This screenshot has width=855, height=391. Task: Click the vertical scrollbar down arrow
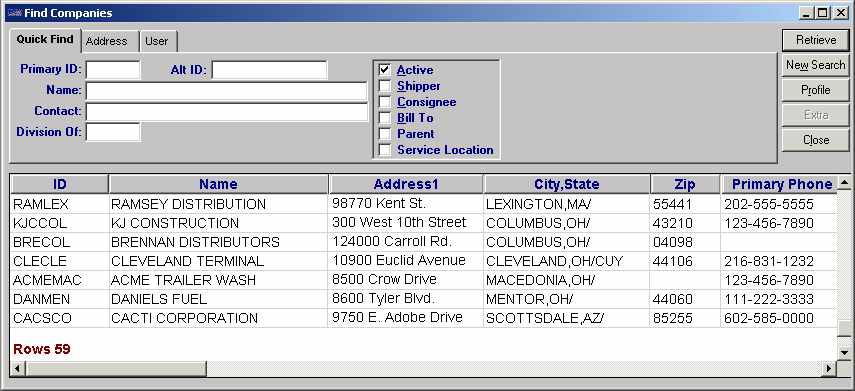pos(844,353)
